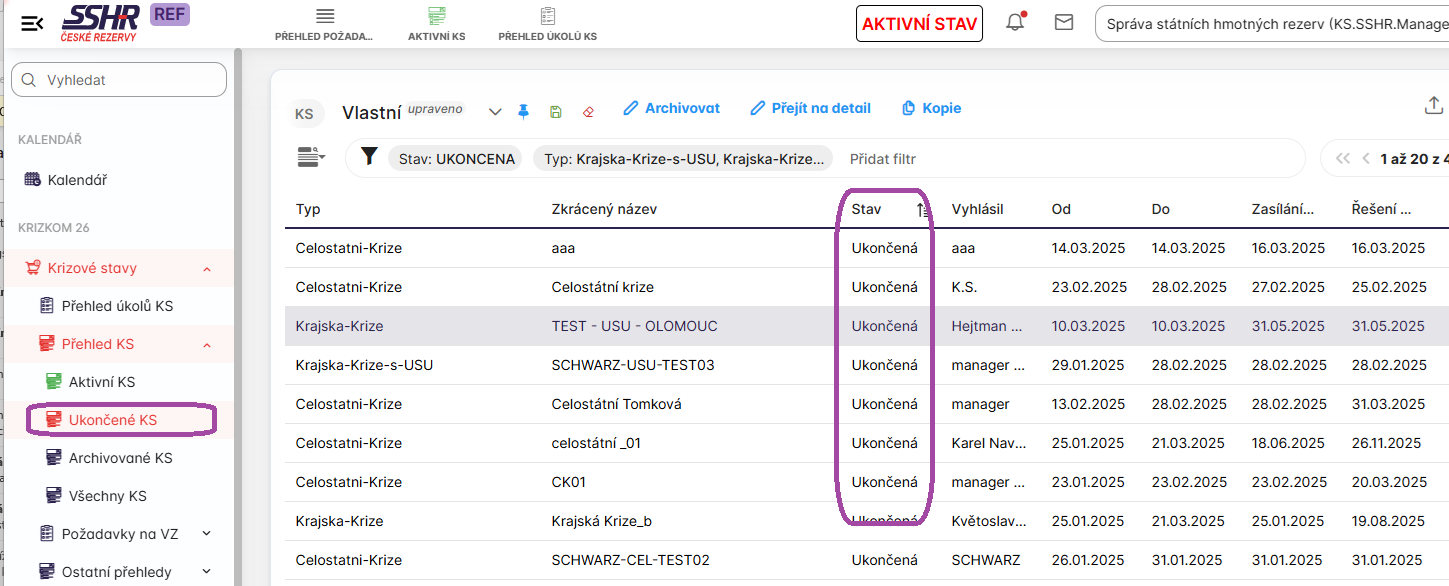Collapse the sidebar with the hamburger icon
The width and height of the screenshot is (1449, 586).
32,23
